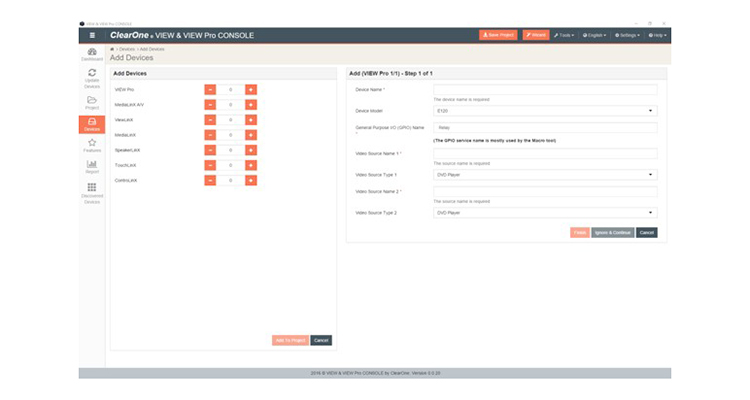Open Add Devices breadcrumb link
The image size is (750, 400).
(x=152, y=49)
